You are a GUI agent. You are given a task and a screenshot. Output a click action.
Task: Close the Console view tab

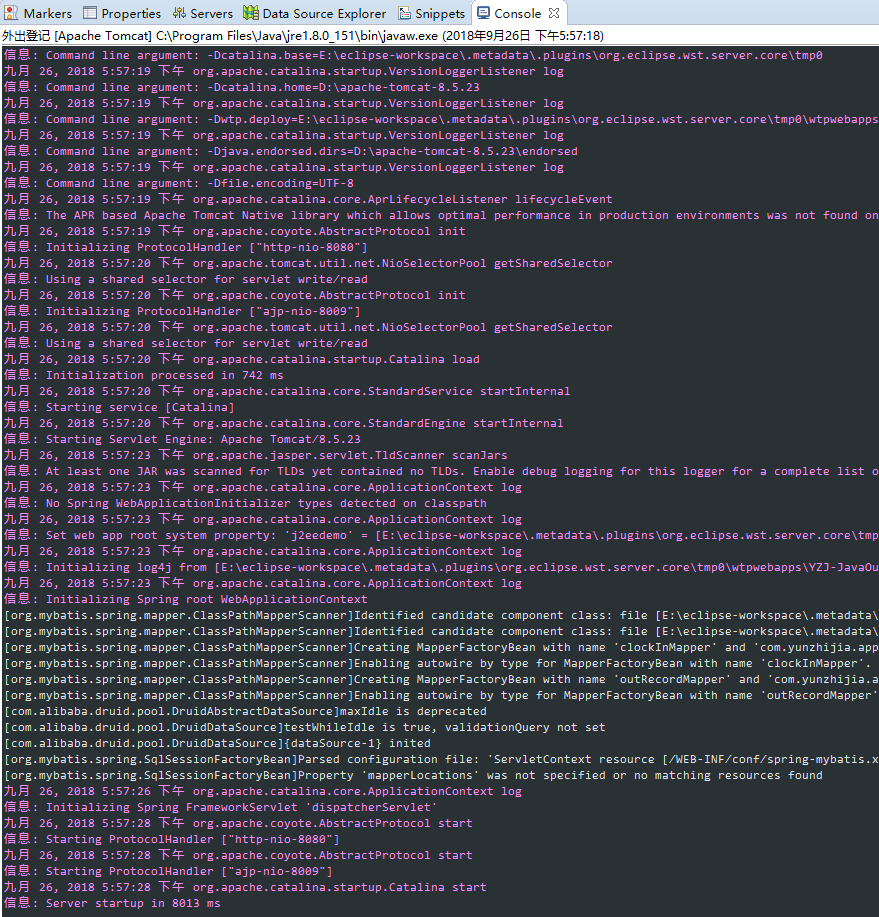[x=555, y=14]
